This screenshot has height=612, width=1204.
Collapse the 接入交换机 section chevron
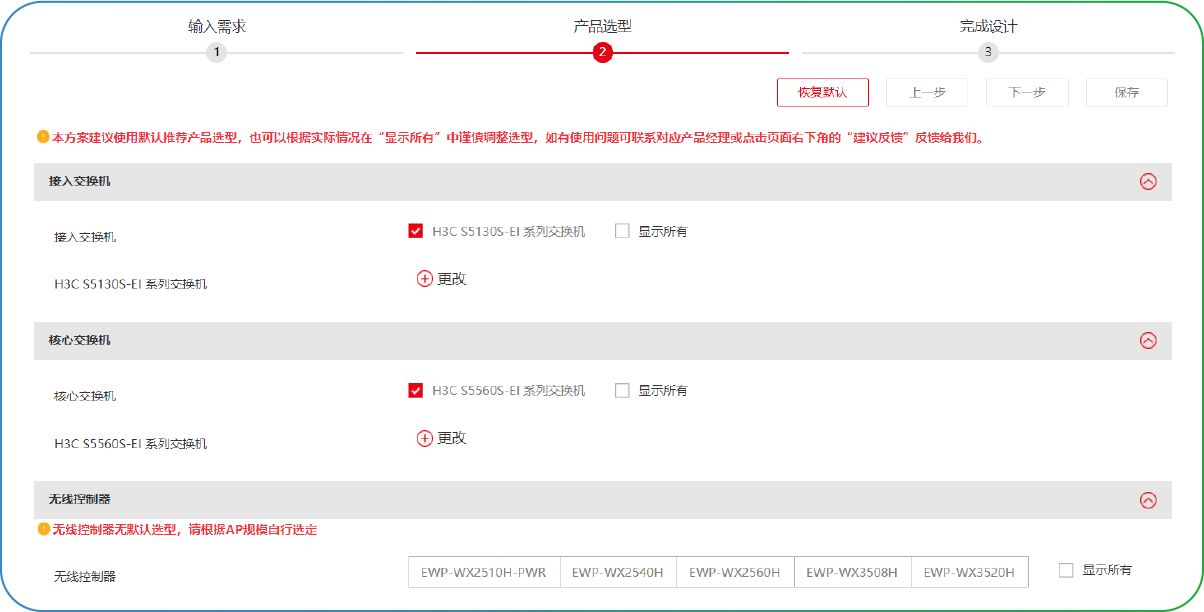[1148, 182]
